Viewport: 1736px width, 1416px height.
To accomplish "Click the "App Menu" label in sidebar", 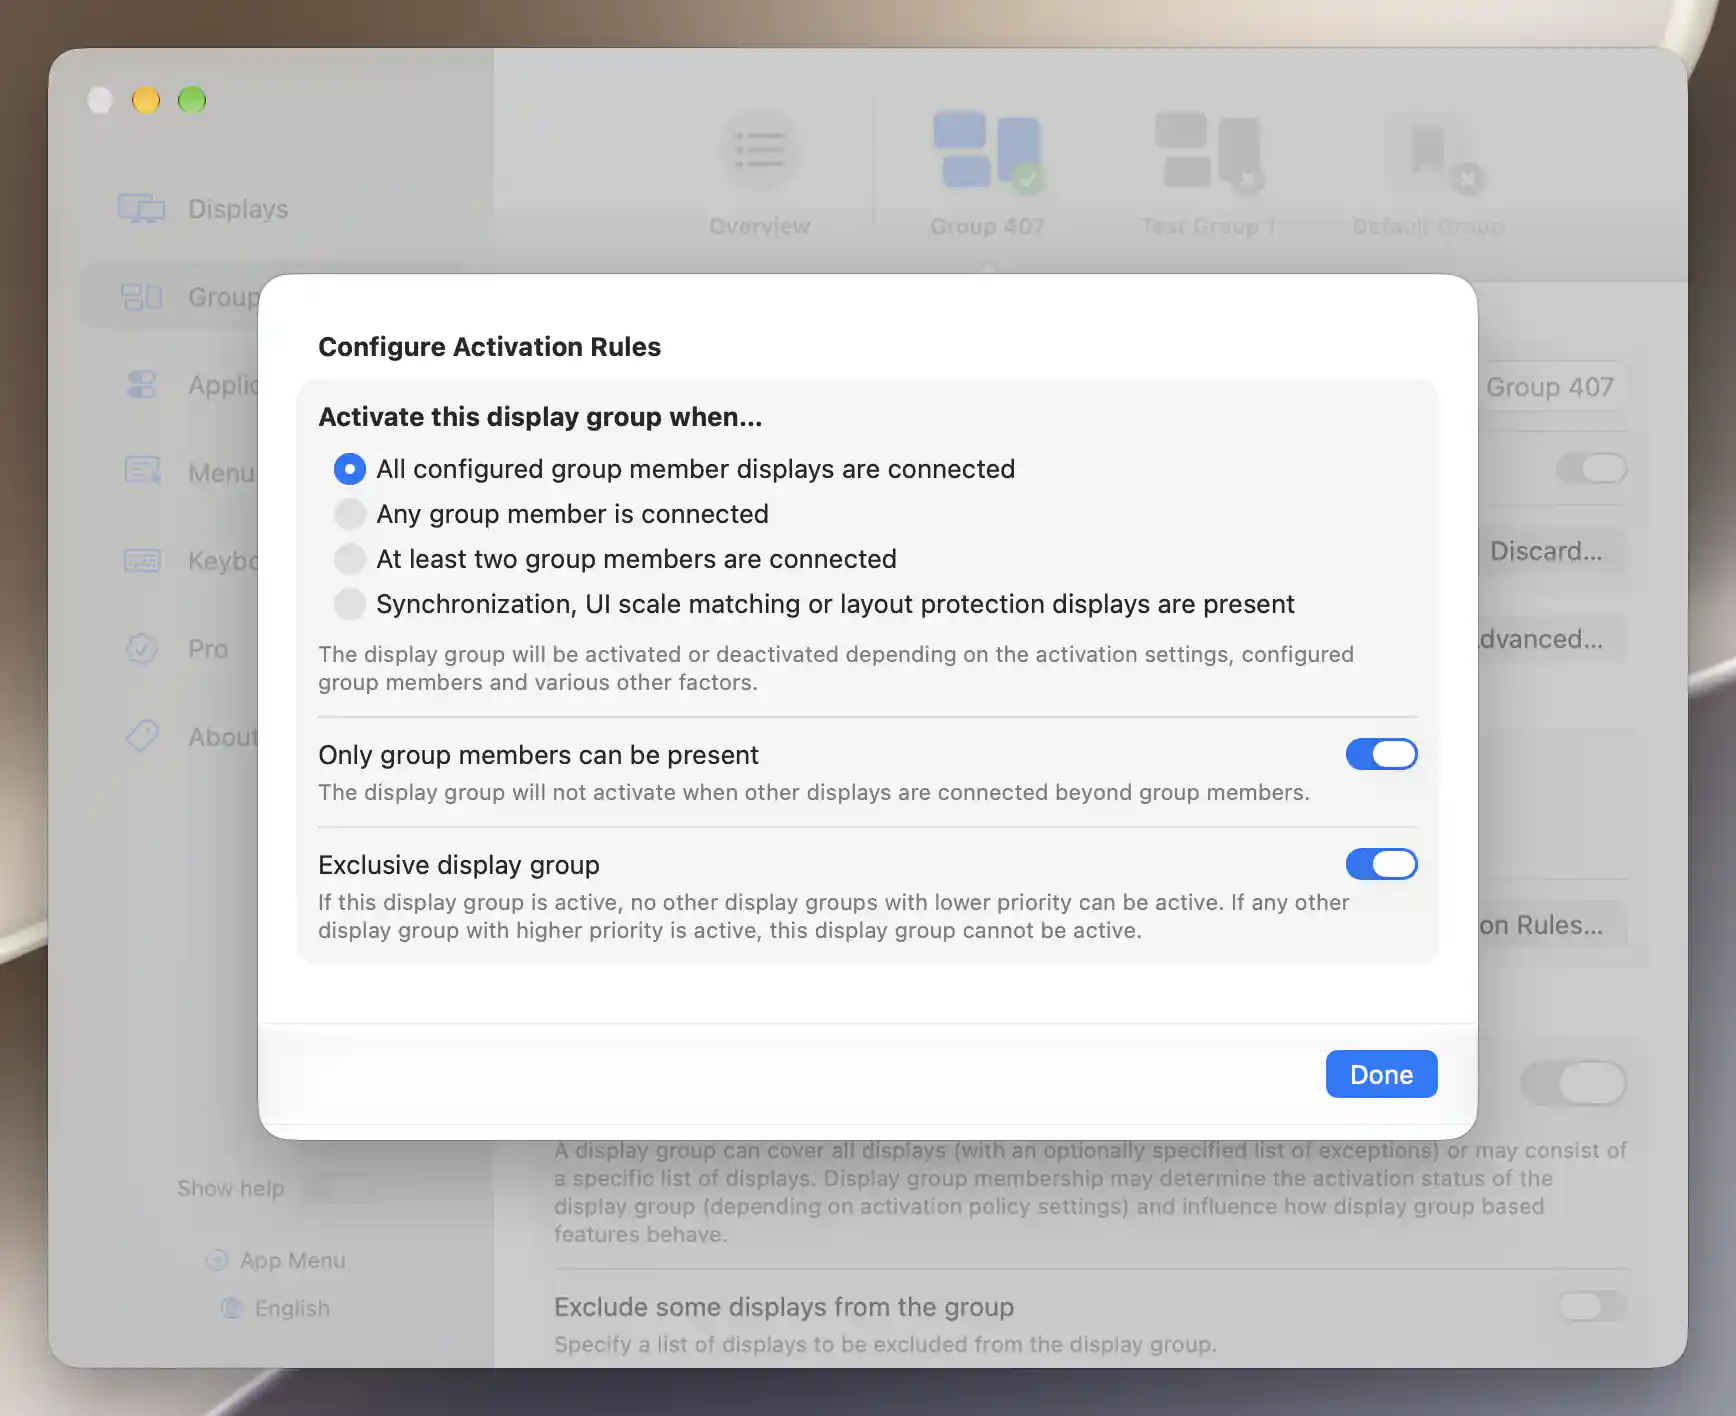I will (293, 1260).
